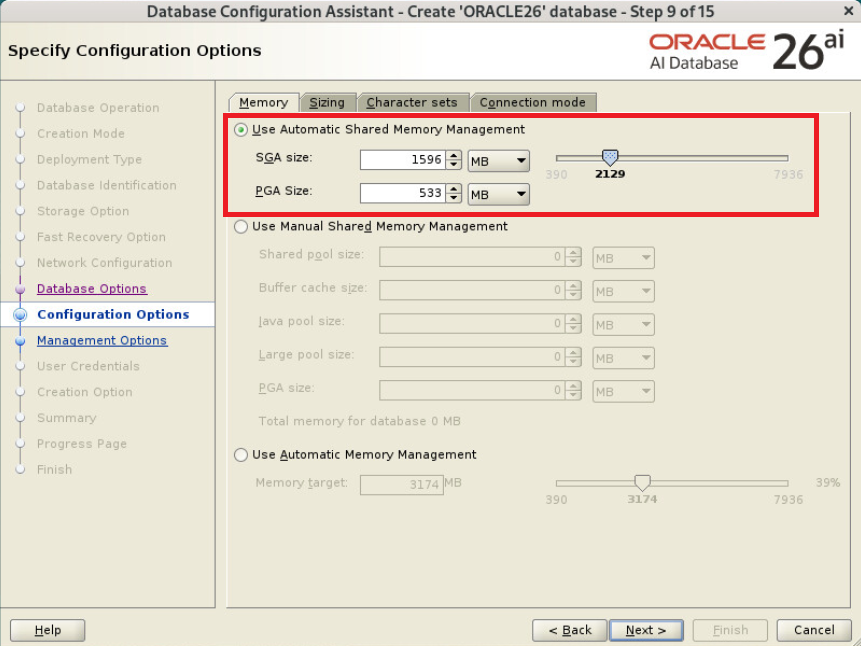The width and height of the screenshot is (861, 646).
Task: Select Use Automatic Memory Management radio
Action: pos(241,455)
